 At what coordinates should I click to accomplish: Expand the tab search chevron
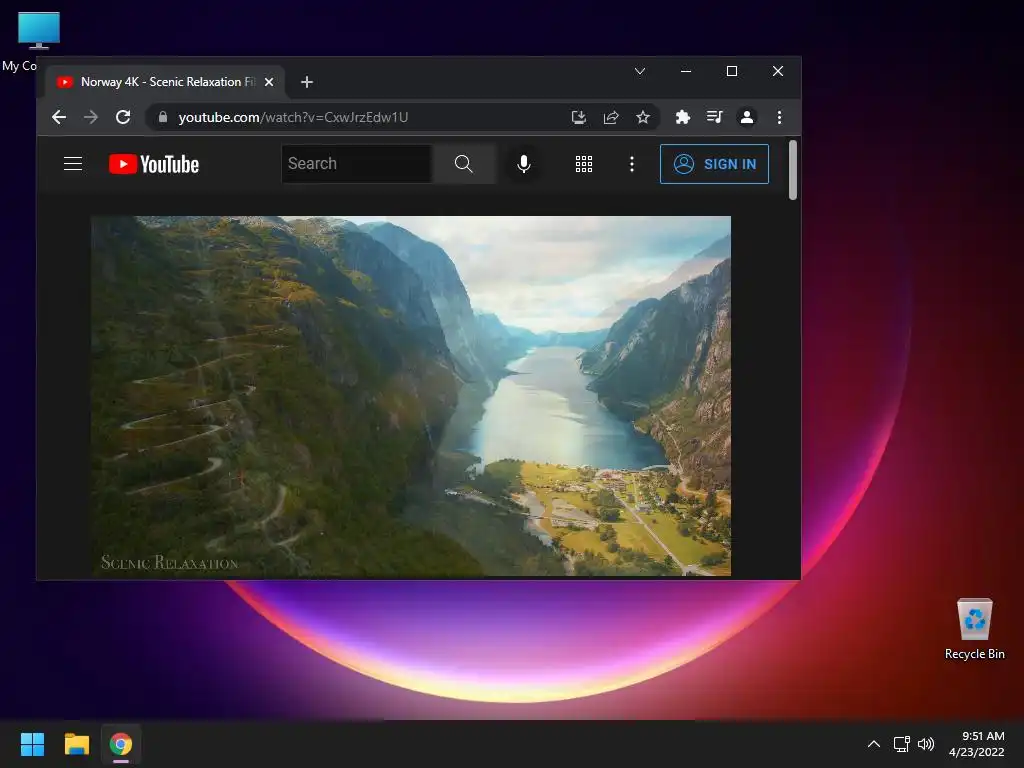[640, 71]
